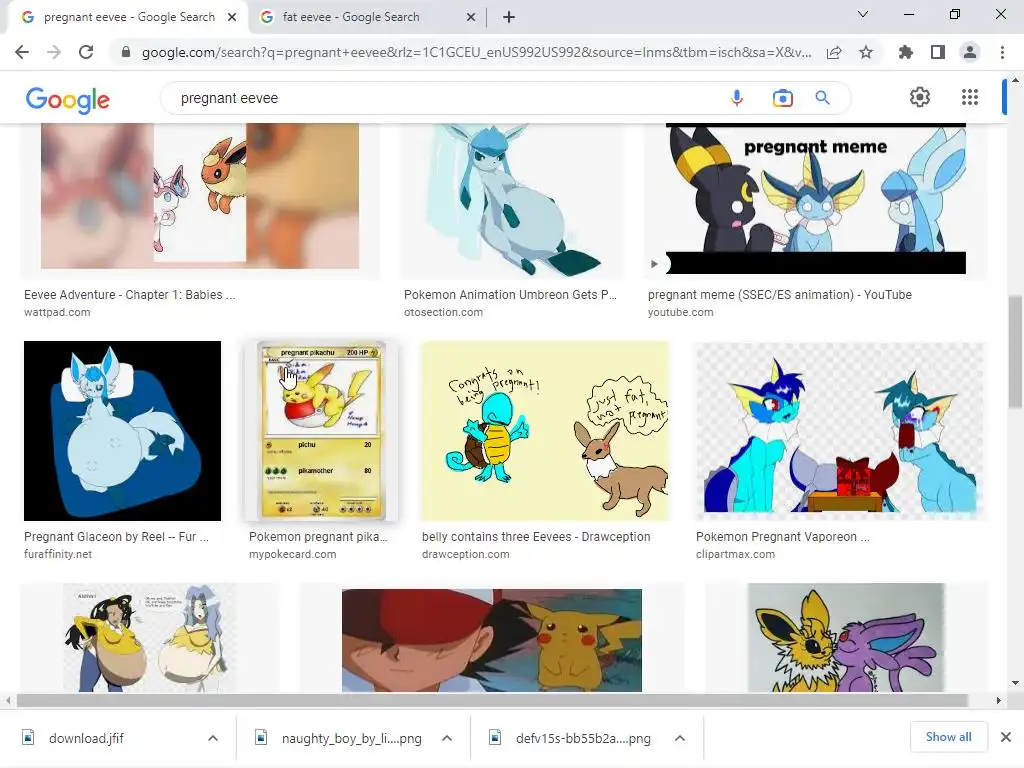
Task: Close the 'fat eevee' tab
Action: tap(471, 17)
